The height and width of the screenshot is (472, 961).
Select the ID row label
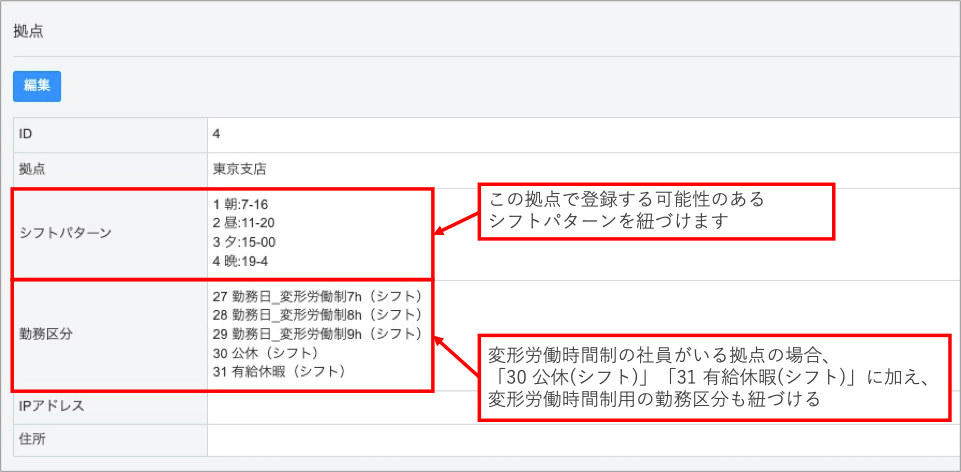point(27,133)
